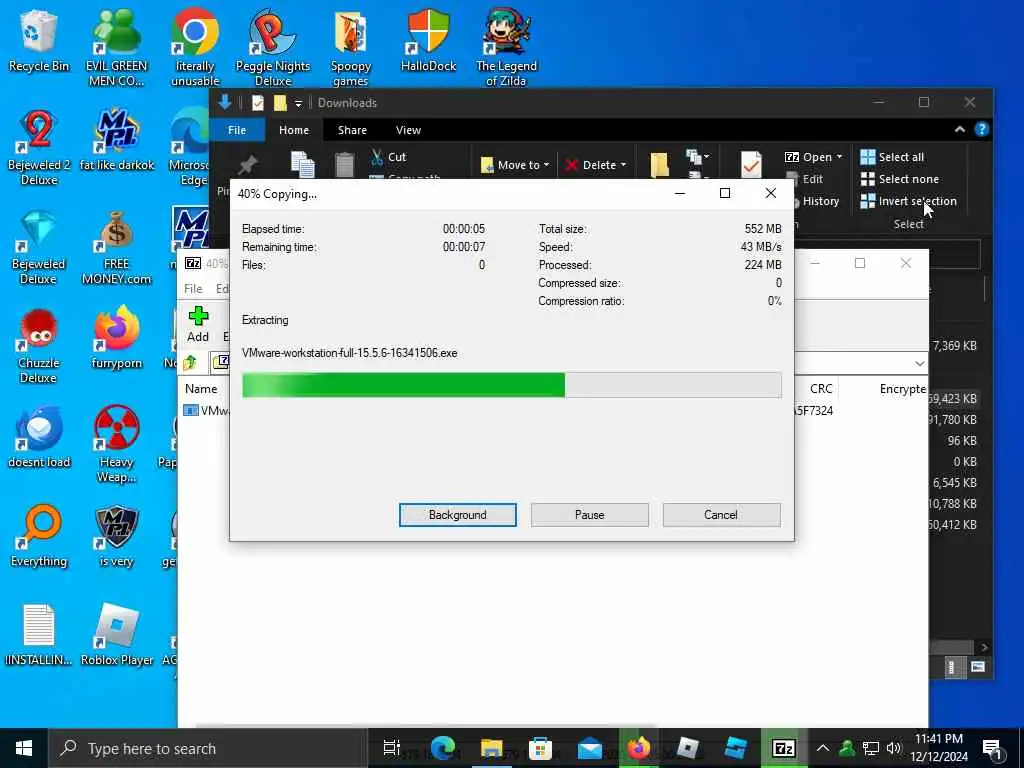The height and width of the screenshot is (768, 1024).
Task: Click the Name column header in 7-Zip
Action: (x=201, y=389)
